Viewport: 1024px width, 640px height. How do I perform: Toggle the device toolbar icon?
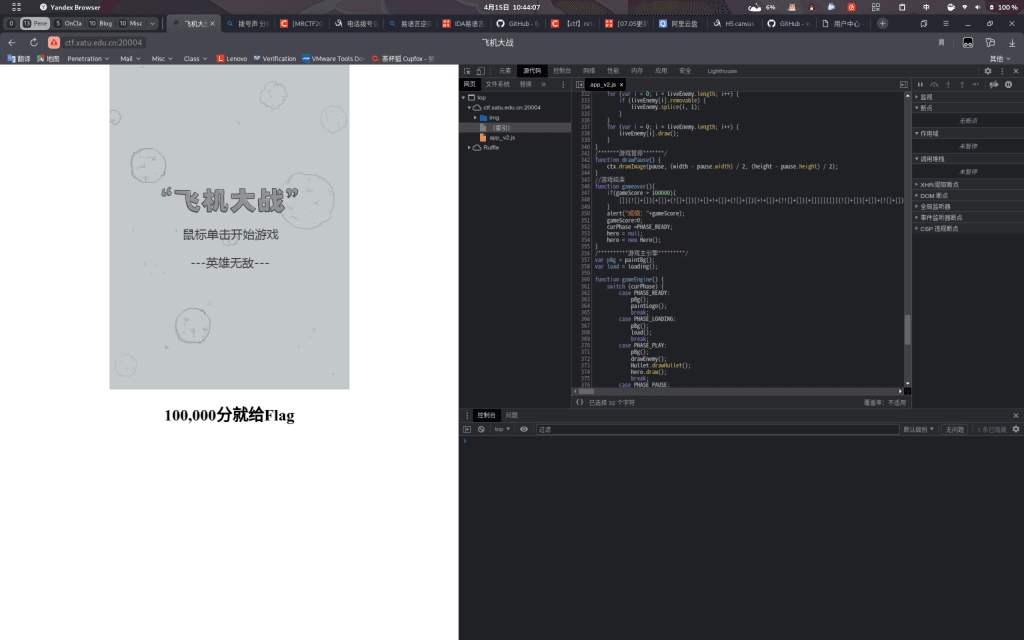pyautogui.click(x=481, y=71)
